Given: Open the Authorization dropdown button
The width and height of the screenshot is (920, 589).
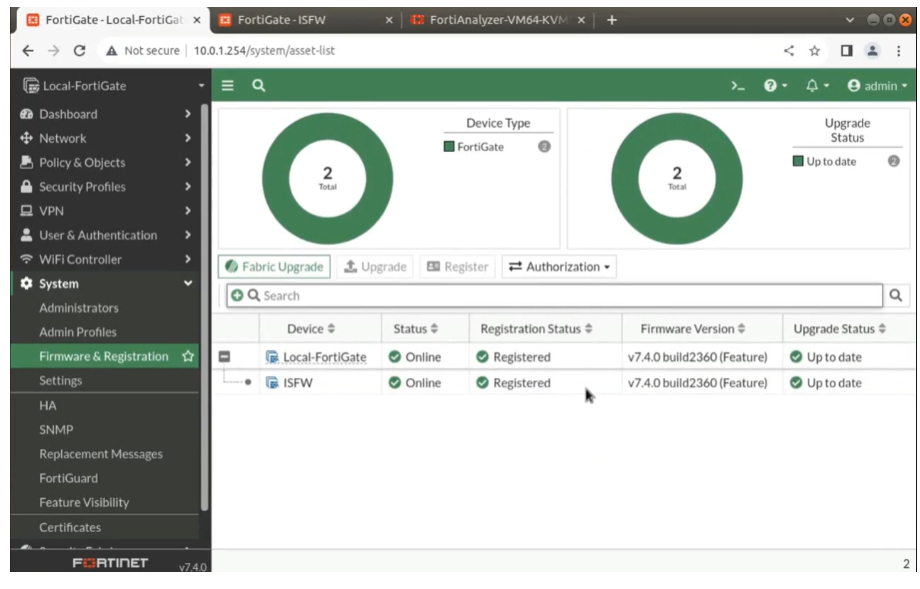Looking at the screenshot, I should pos(559,266).
